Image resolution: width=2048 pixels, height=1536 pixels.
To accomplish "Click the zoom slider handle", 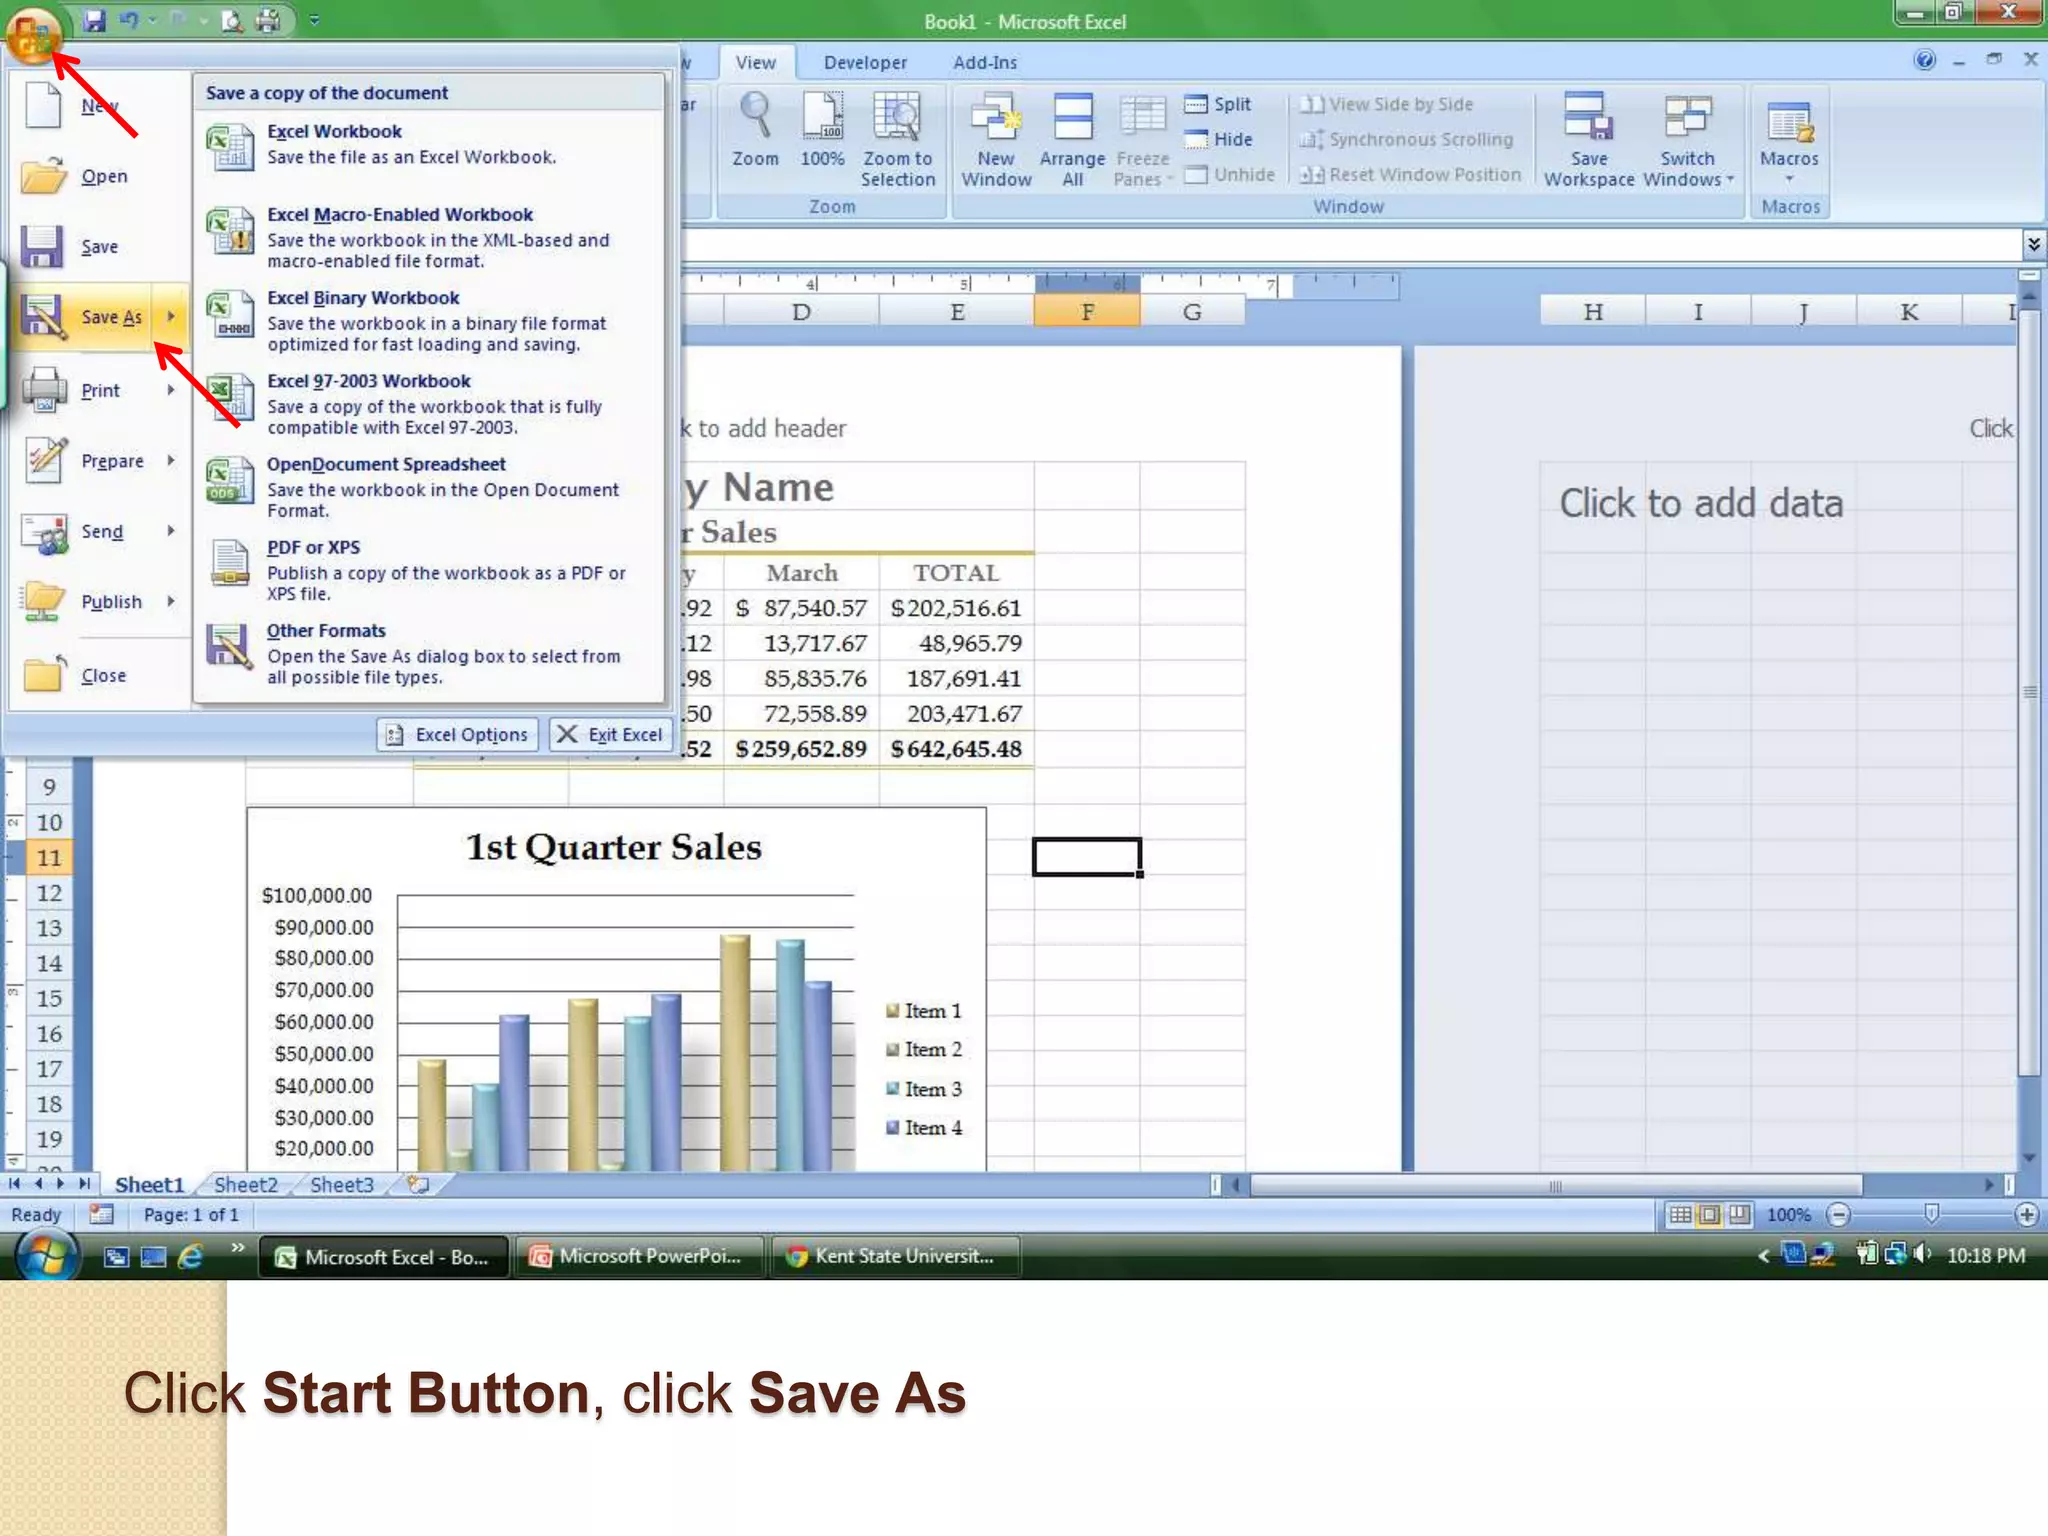I will click(1931, 1214).
